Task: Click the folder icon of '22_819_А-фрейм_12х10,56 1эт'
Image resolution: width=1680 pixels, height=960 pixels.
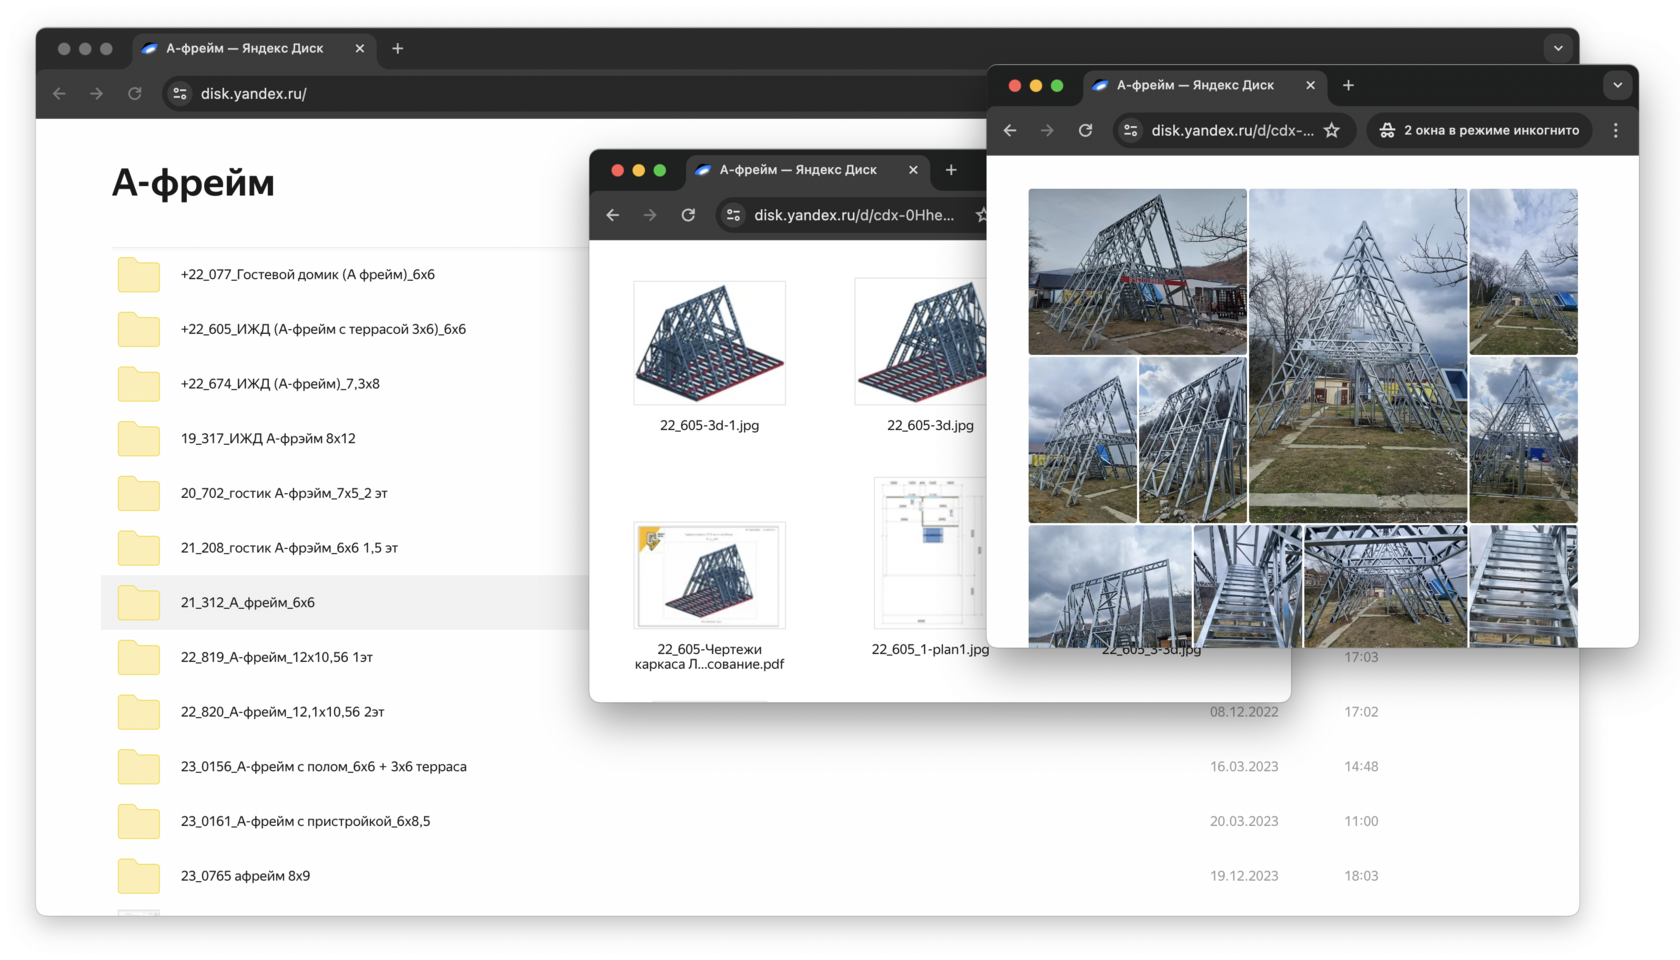Action: coord(138,657)
